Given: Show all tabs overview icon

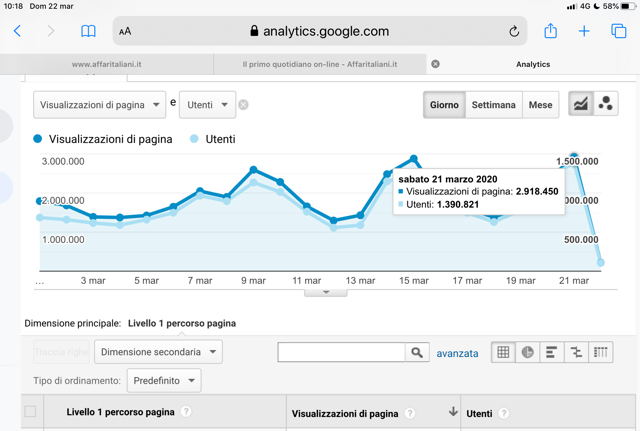Looking at the screenshot, I should 618,31.
